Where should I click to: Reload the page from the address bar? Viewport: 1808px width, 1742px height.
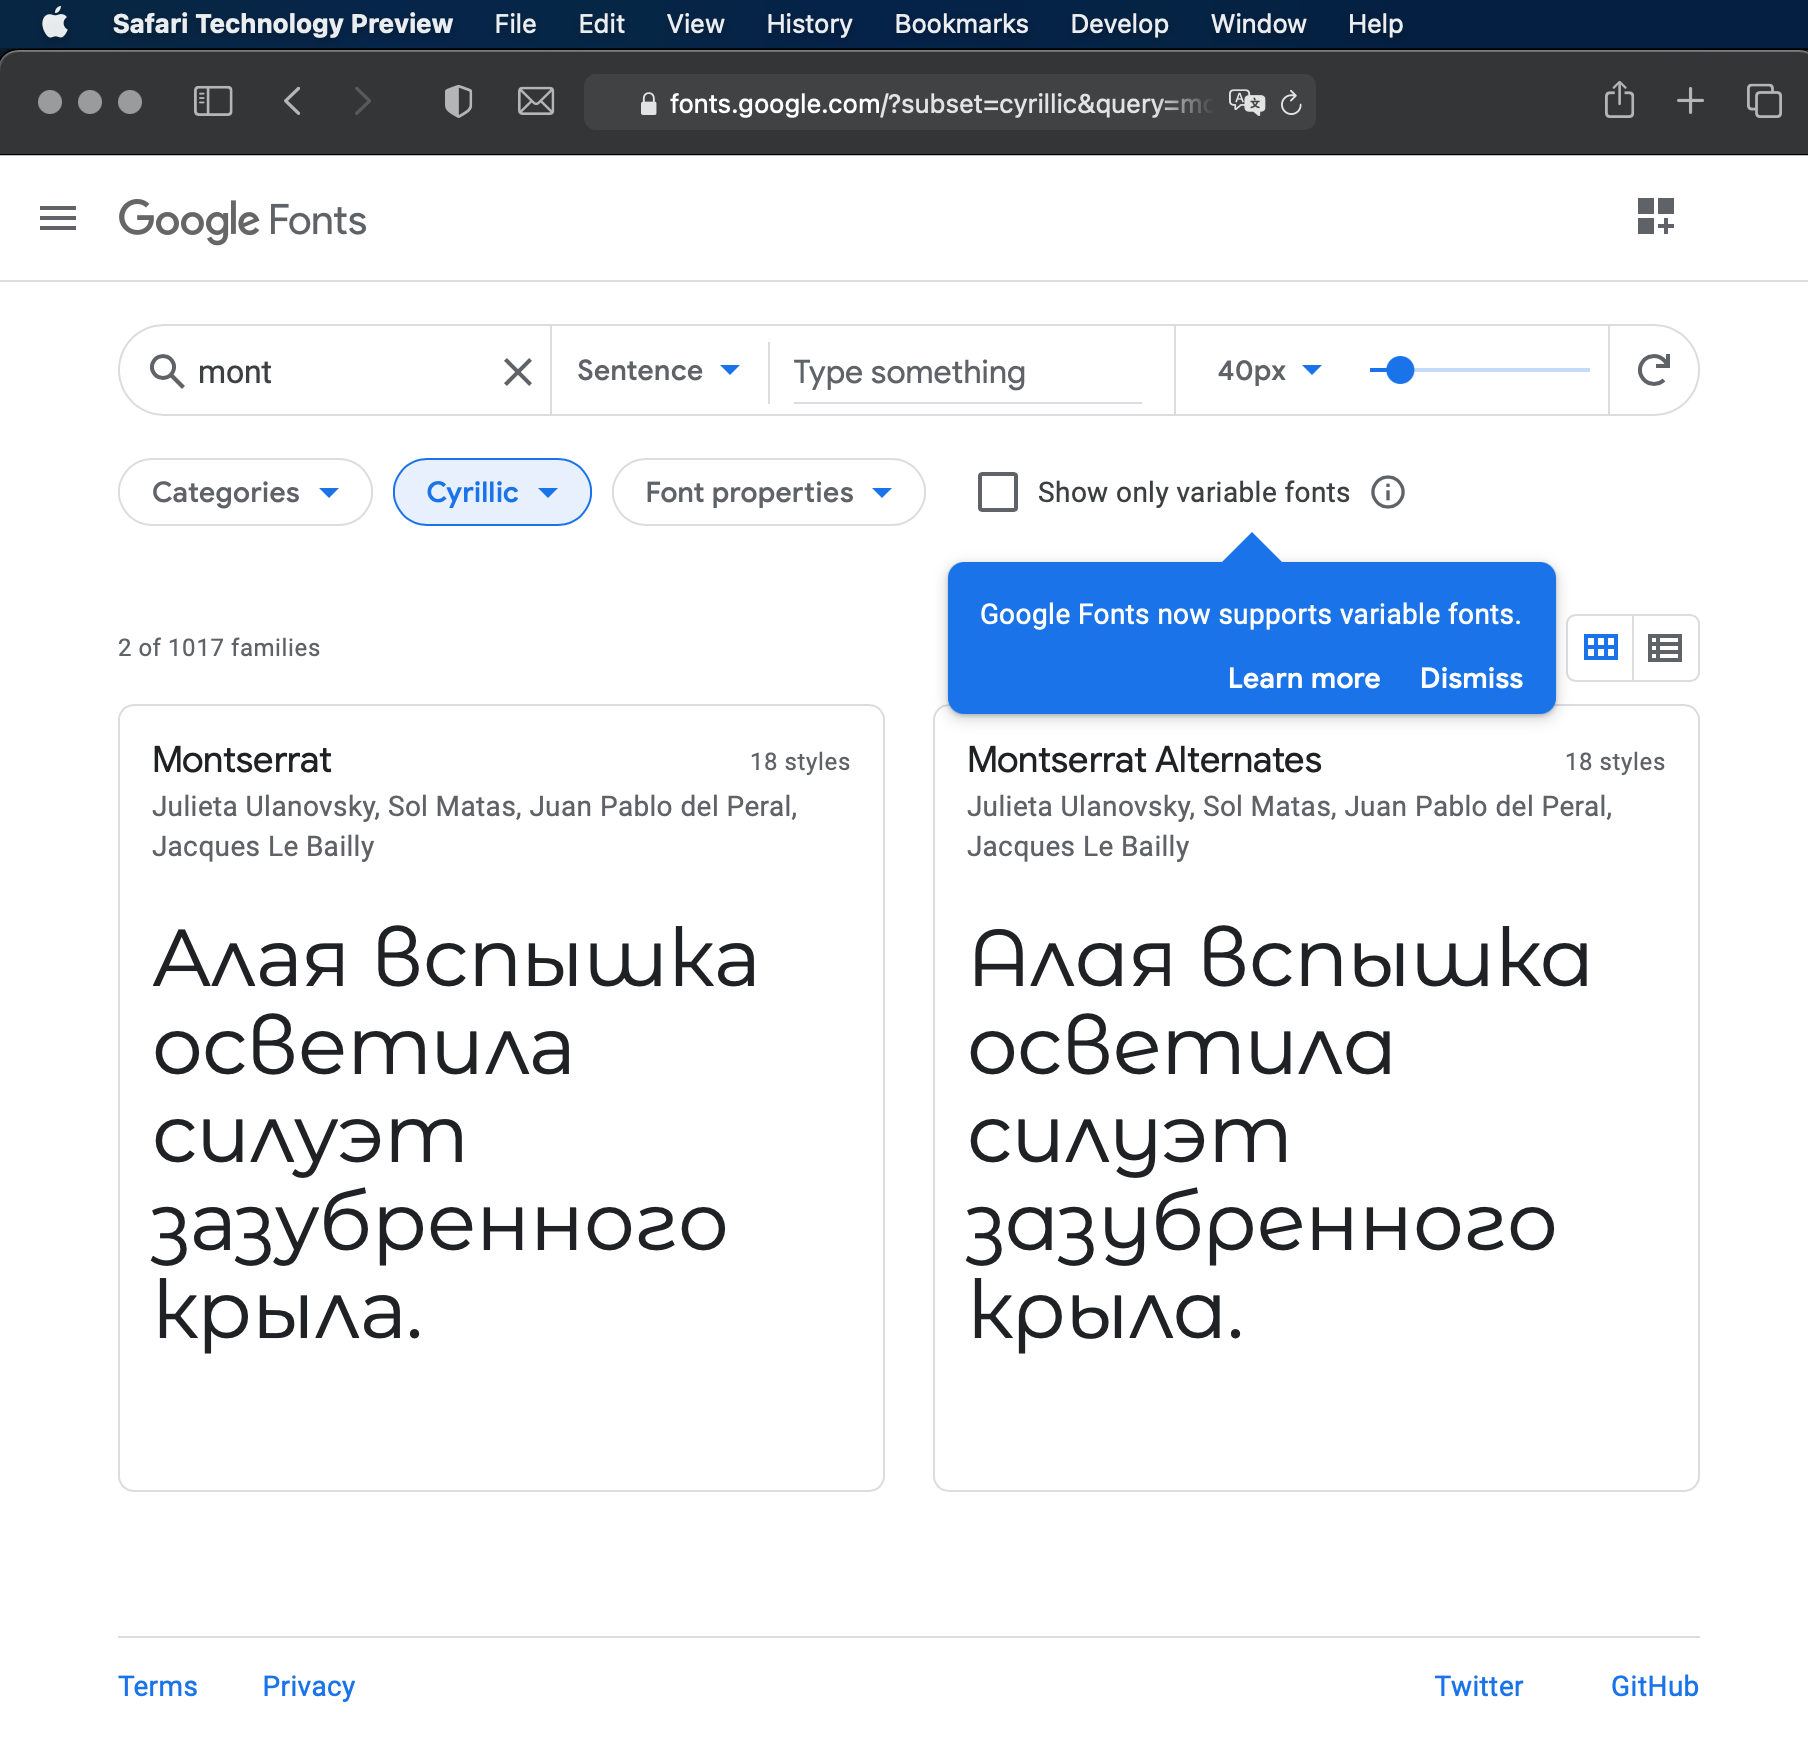pos(1291,102)
